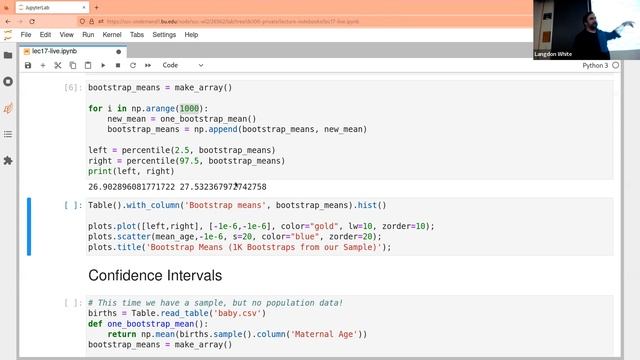Click the 'for i in np.arange(1000):' code line
Image resolution: width=640 pixels, height=360 pixels.
(x=148, y=109)
